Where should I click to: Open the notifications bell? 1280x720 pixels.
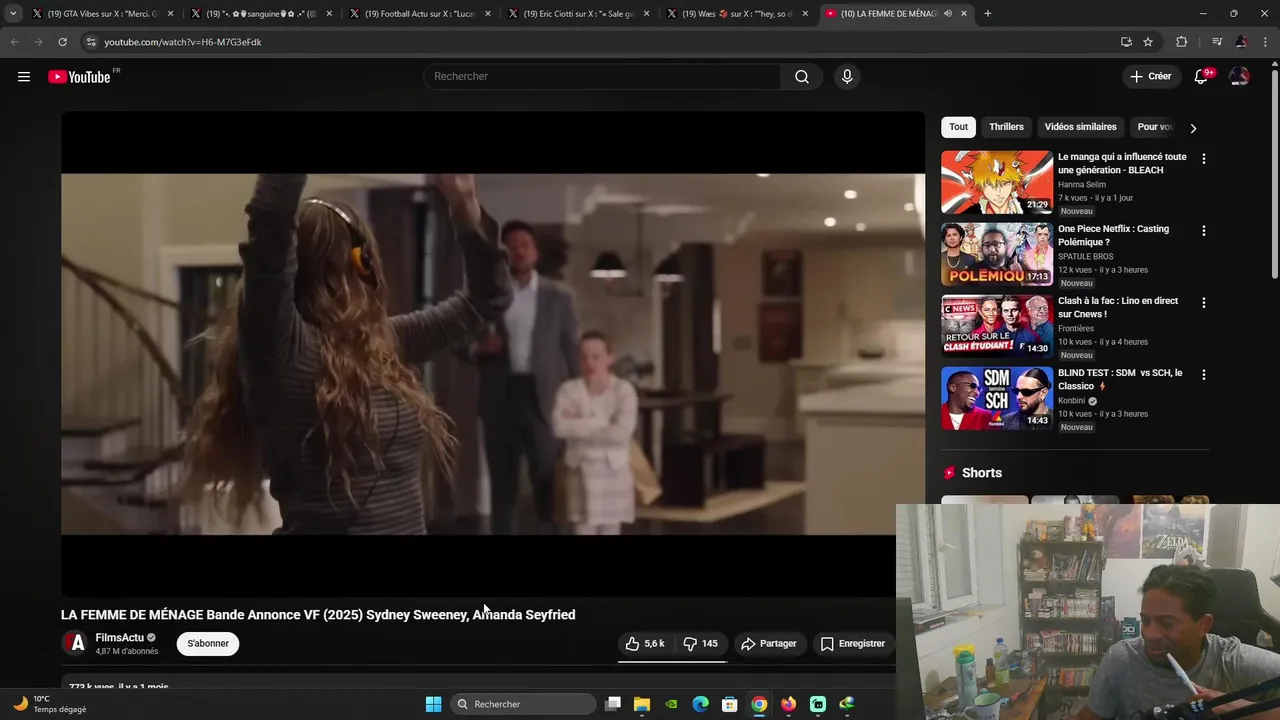[x=1202, y=77]
